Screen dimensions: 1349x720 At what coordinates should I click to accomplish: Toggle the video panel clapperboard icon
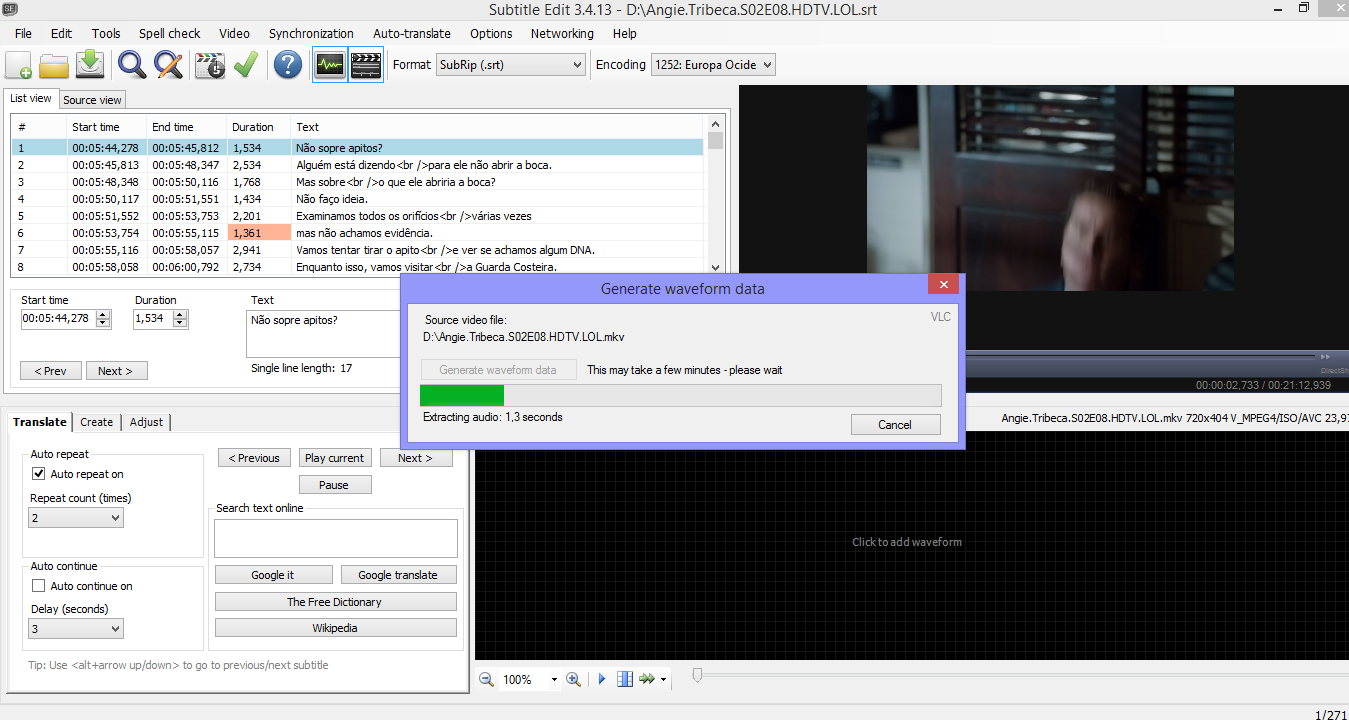365,64
